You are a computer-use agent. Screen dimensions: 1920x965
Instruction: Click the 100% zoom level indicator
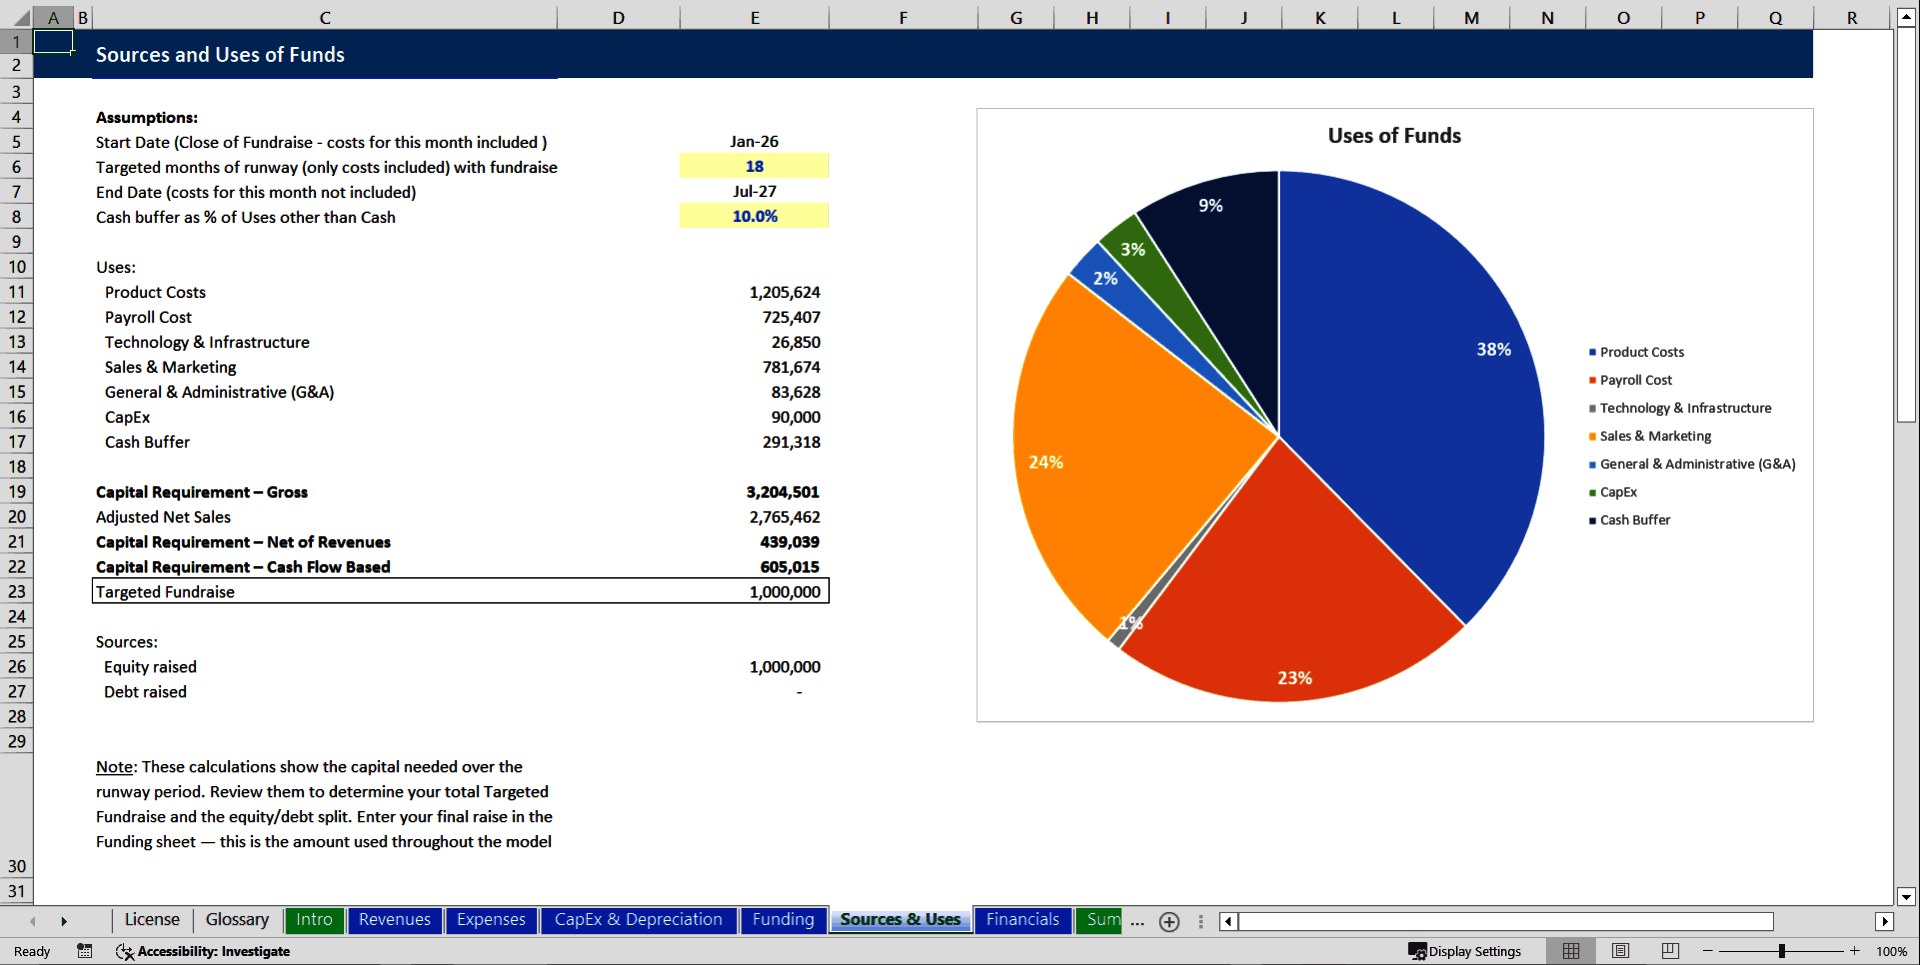tap(1892, 951)
